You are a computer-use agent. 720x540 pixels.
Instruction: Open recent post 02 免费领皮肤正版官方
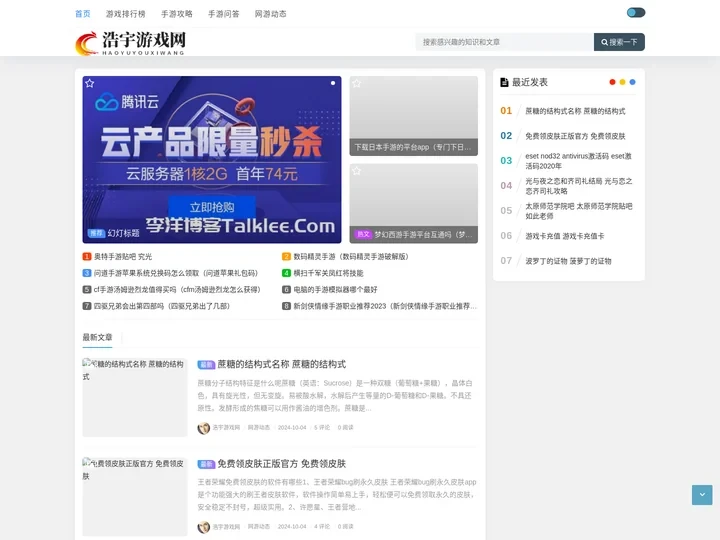575,136
